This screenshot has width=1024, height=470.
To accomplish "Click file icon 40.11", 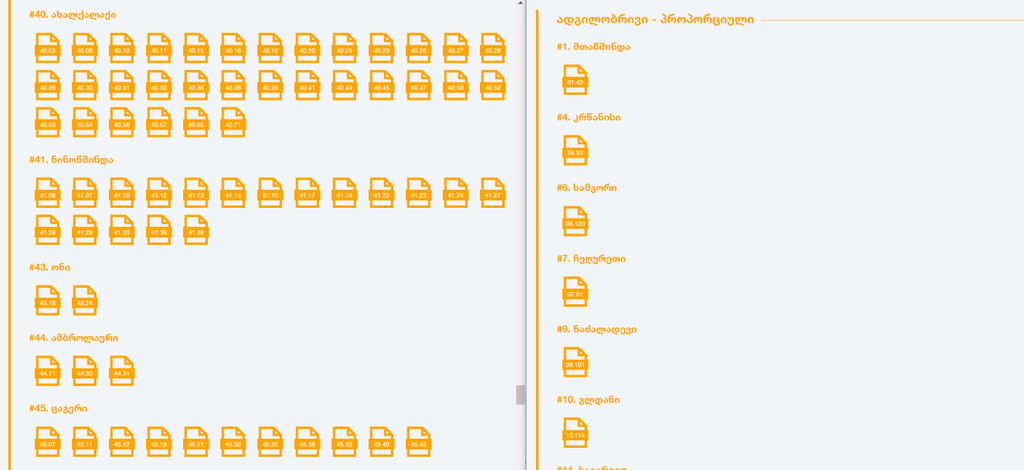I will pos(159,48).
